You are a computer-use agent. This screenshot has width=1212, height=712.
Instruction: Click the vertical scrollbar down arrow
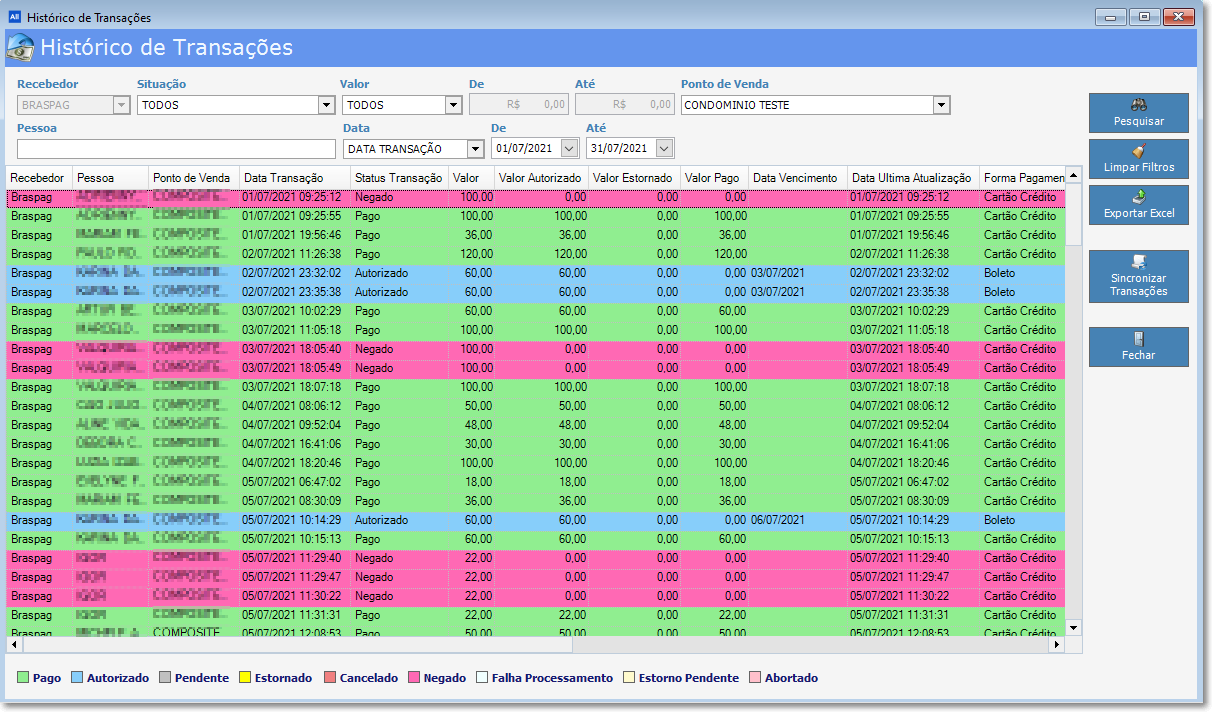(x=1074, y=627)
